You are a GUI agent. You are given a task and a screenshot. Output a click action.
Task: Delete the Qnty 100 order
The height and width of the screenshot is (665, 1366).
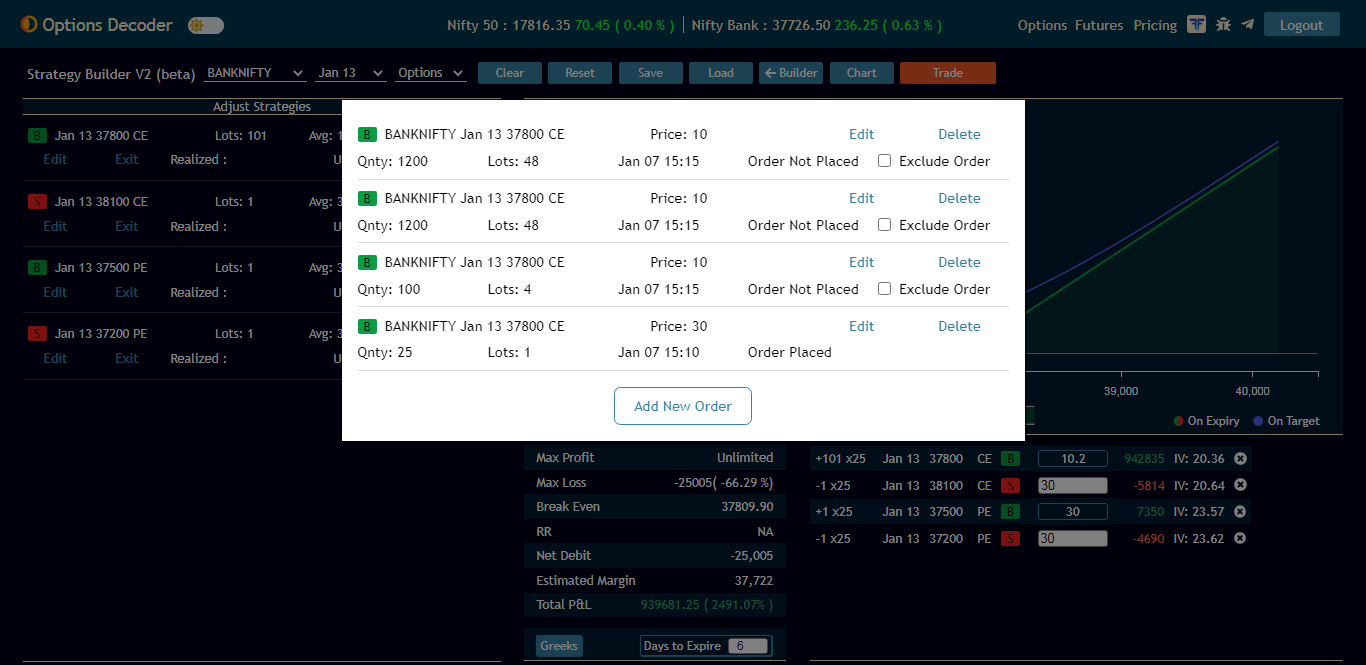[959, 262]
